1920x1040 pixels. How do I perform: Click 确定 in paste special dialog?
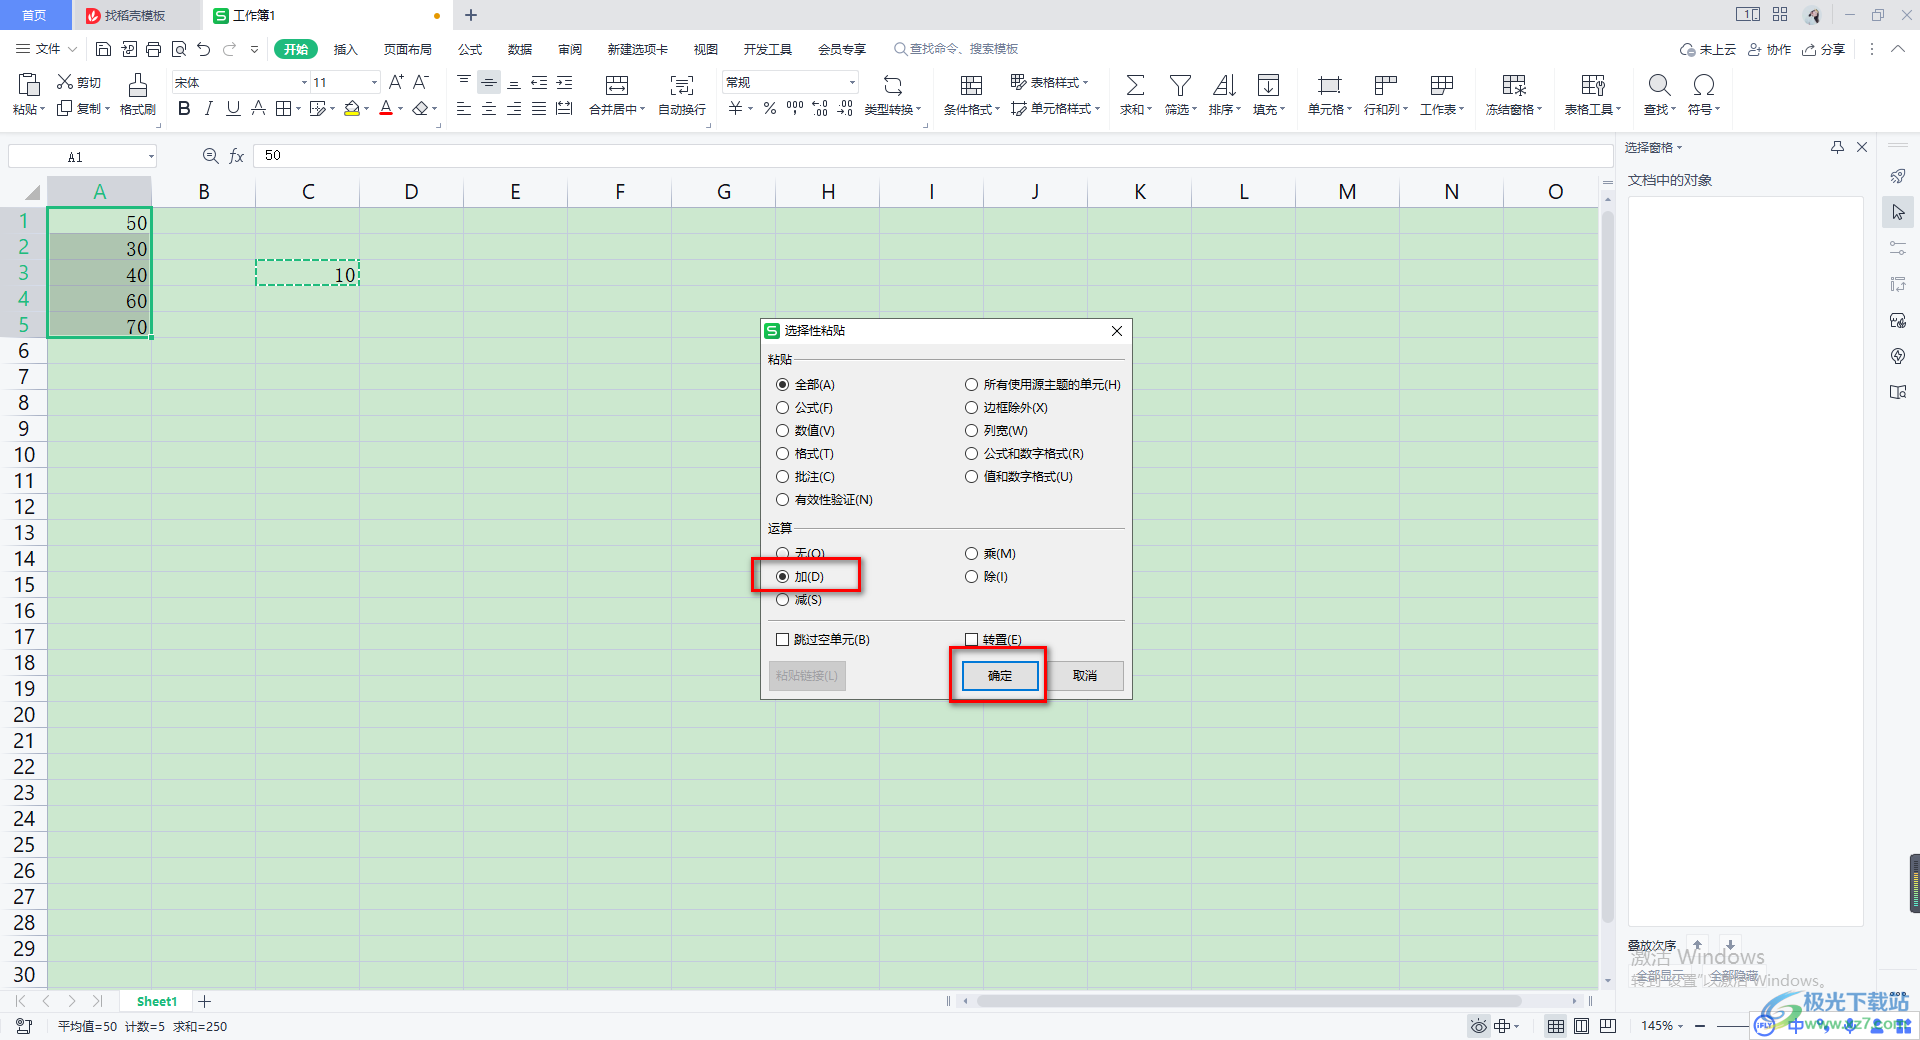(x=1000, y=676)
